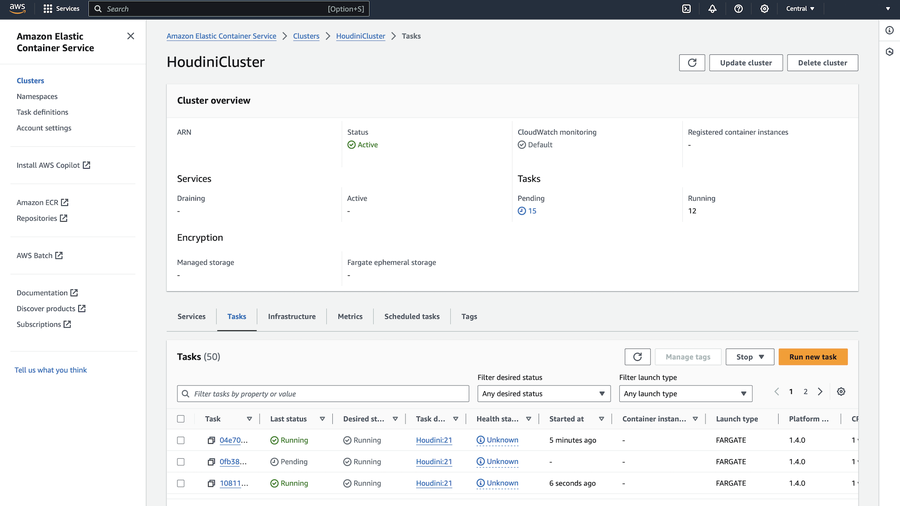Click the Update cluster button
The width and height of the screenshot is (900, 506).
(746, 63)
